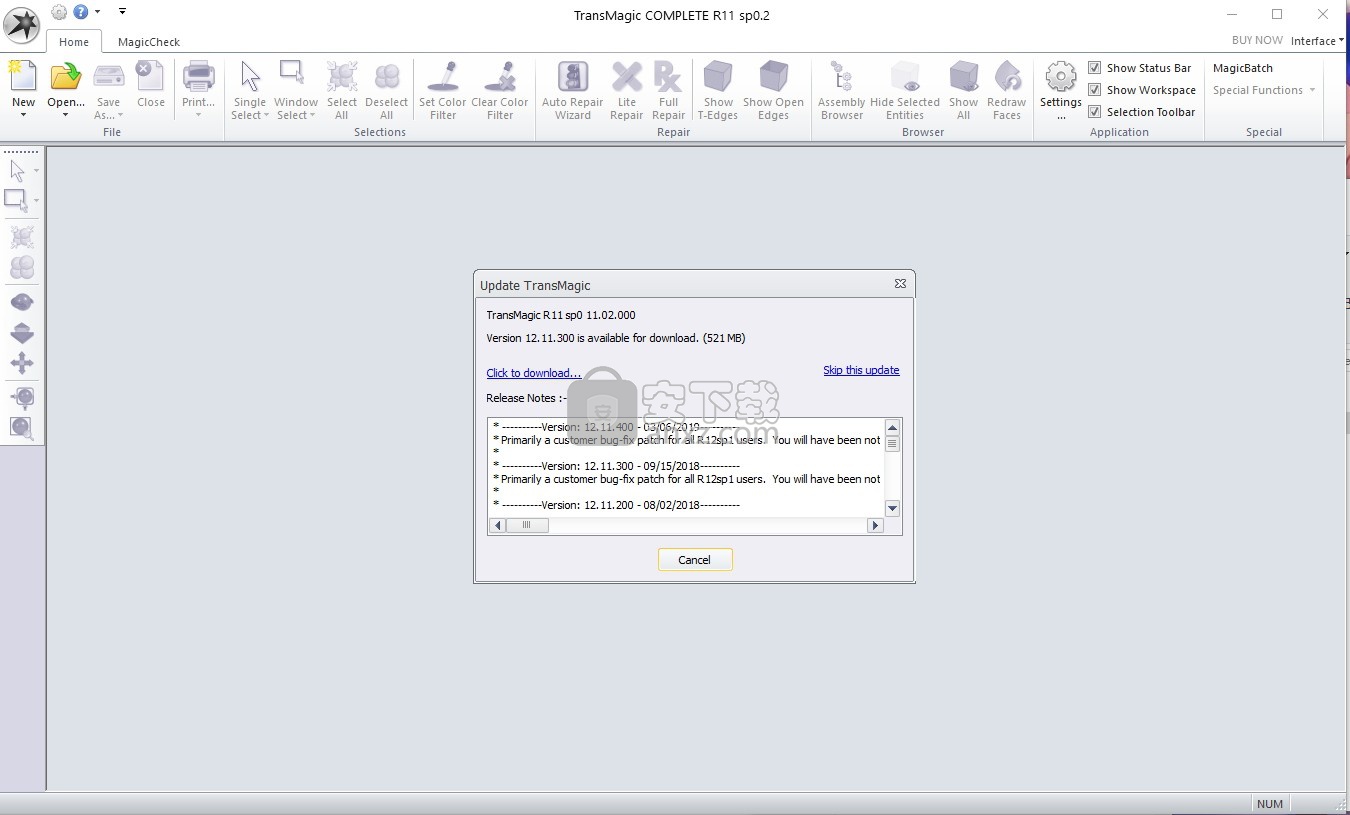Click the pan four-arrow icon in side toolbar
1350x815 pixels.
pos(22,363)
